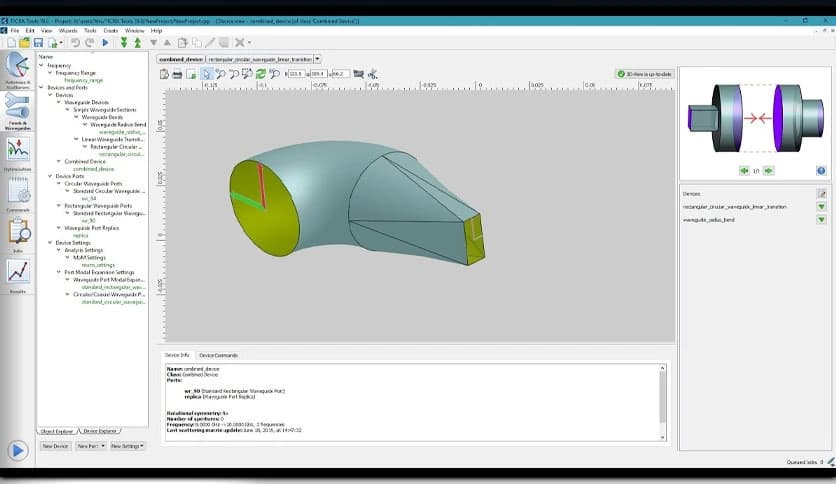Collapse the Device Ports tree node

[x=49, y=176]
